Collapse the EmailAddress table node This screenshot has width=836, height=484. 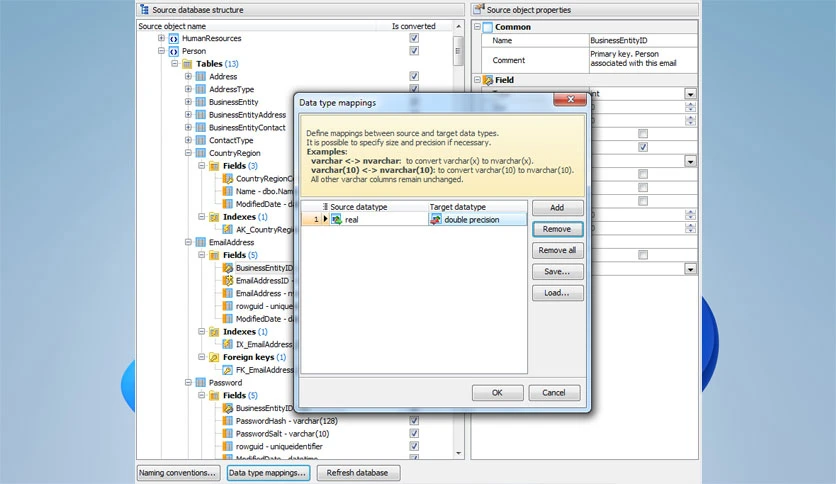click(188, 243)
